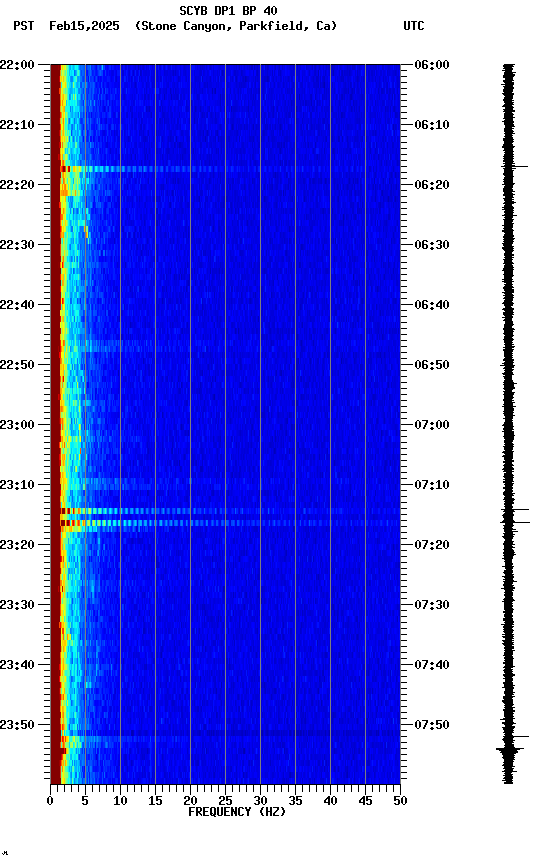Click the 20 Hz frequency tick label
This screenshot has width=552, height=864.
coord(190,801)
